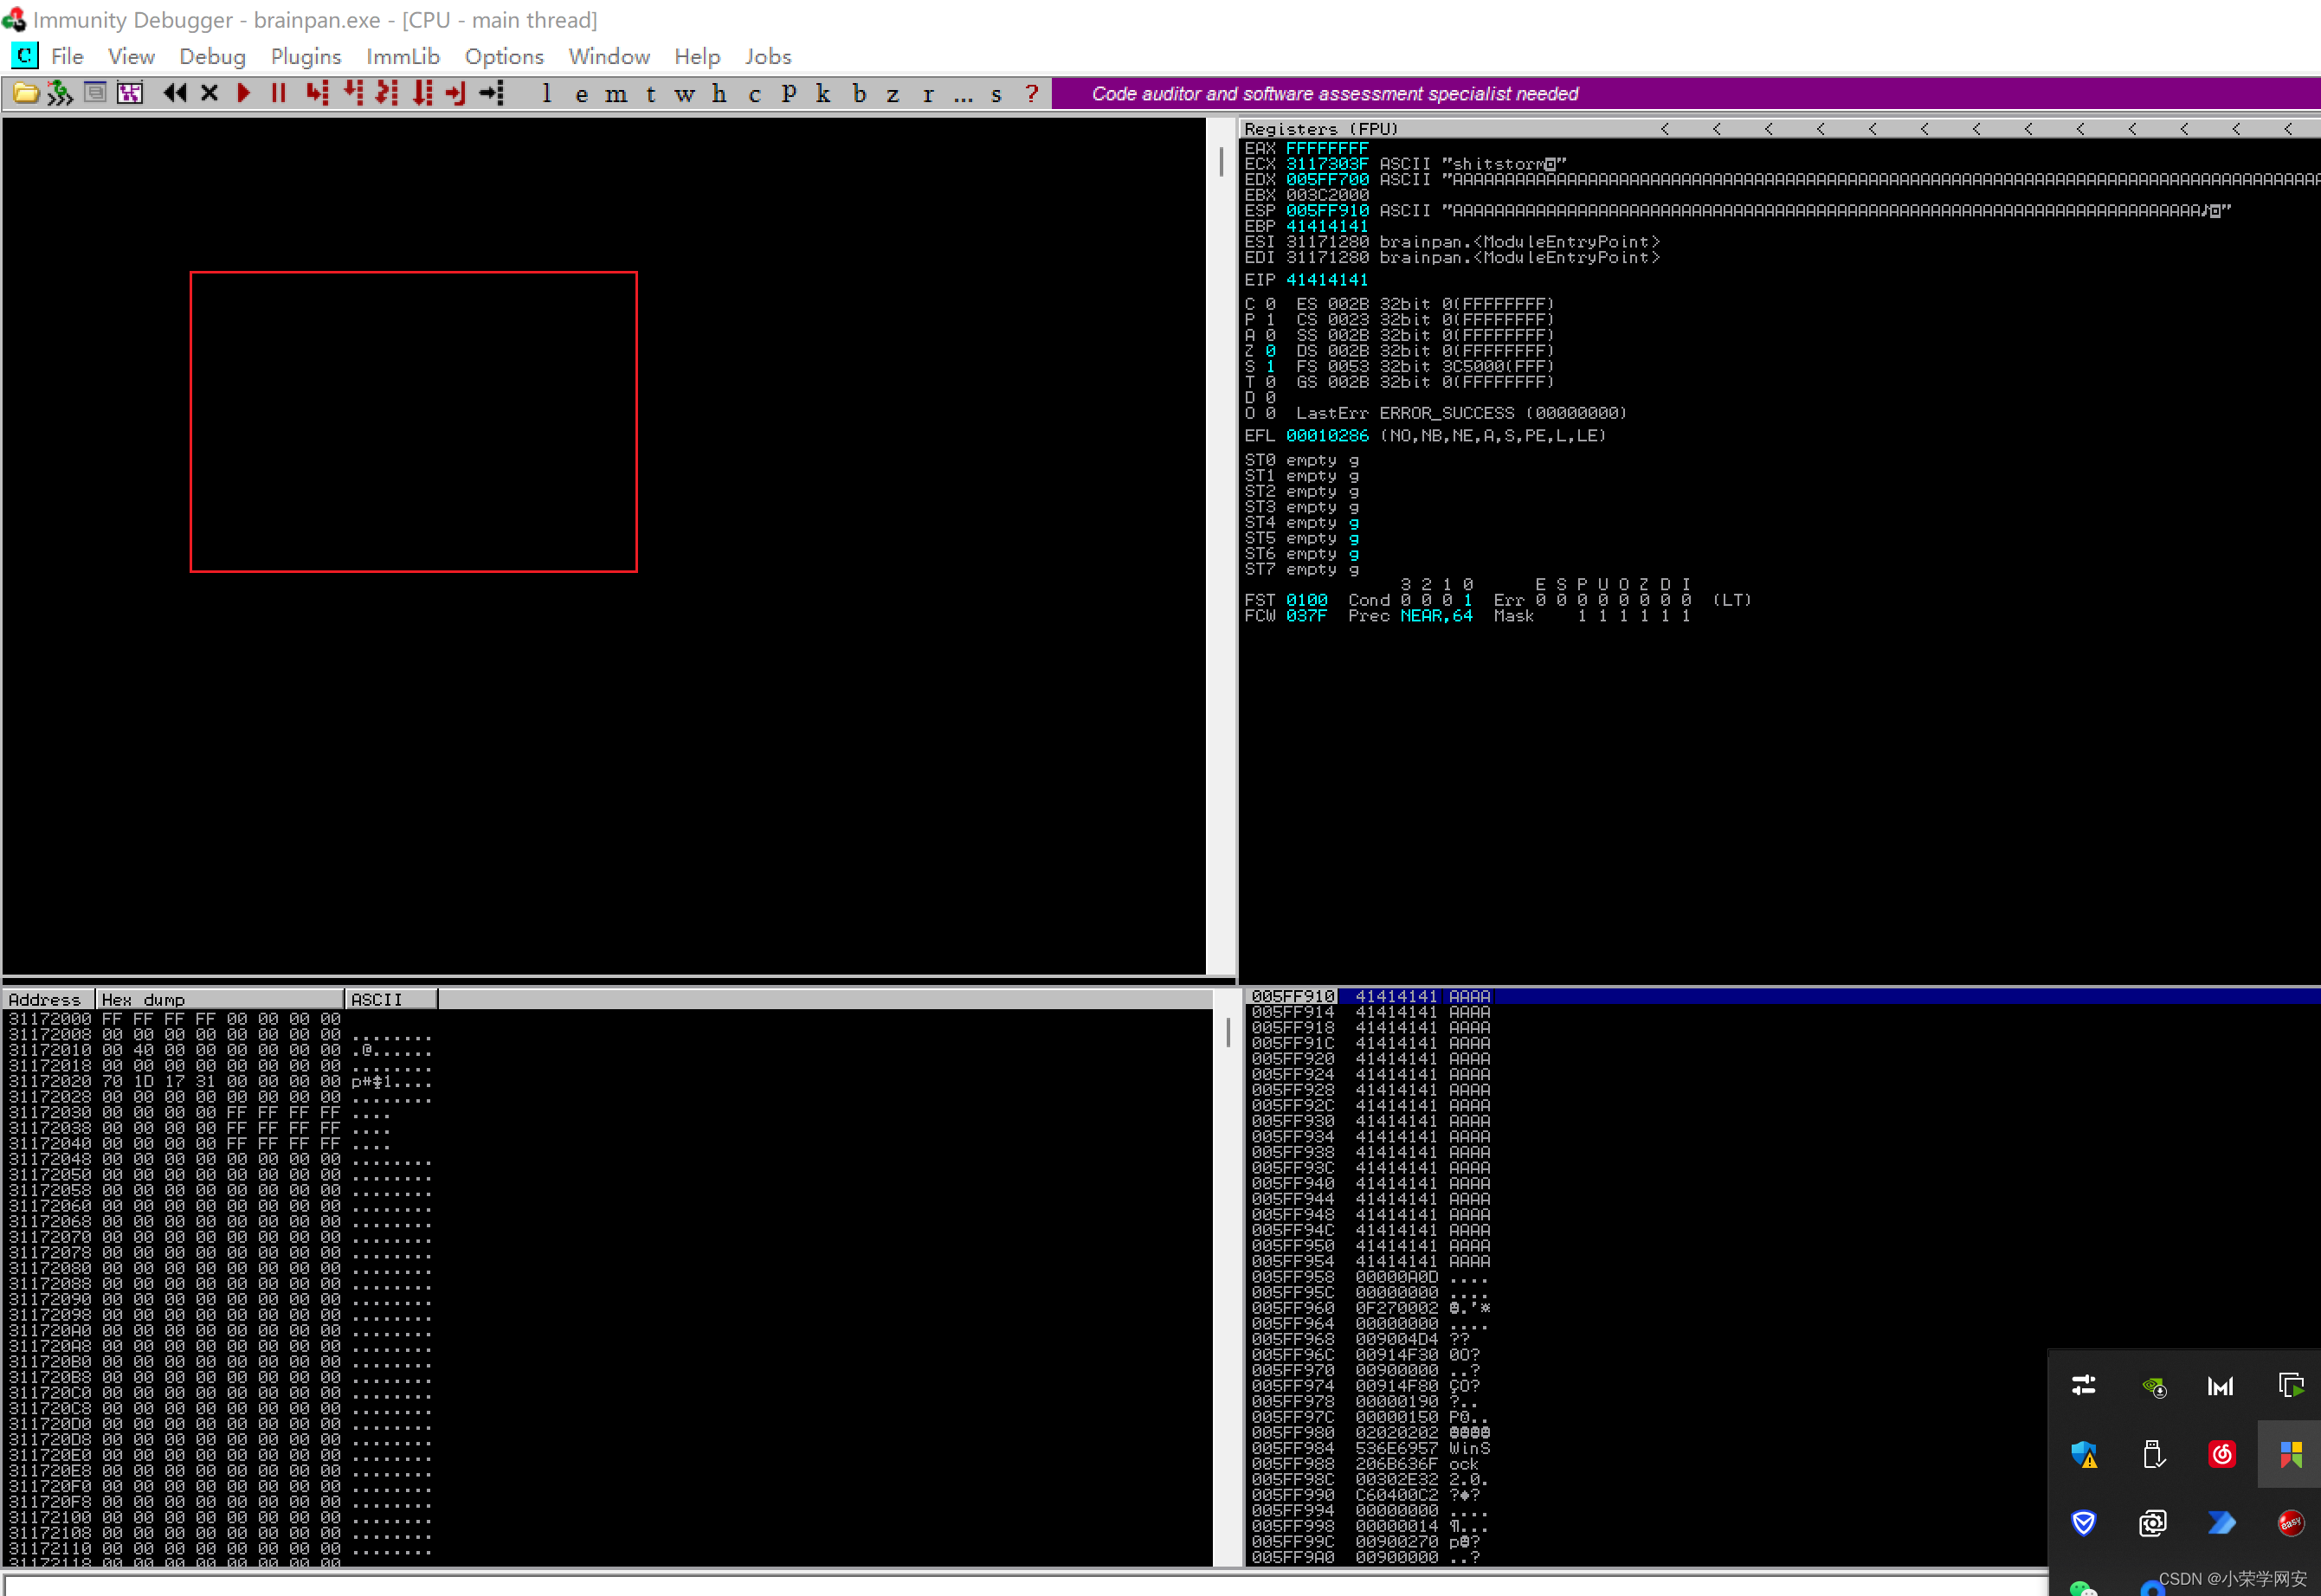Viewport: 2321px width, 1596px height.
Task: Show Windows list via 'w' button
Action: click(x=684, y=94)
